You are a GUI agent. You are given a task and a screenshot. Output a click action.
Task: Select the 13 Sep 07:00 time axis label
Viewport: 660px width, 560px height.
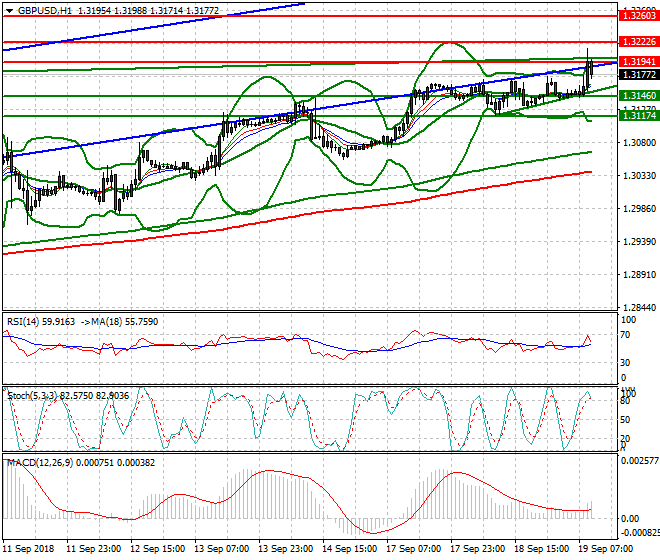click(x=221, y=549)
